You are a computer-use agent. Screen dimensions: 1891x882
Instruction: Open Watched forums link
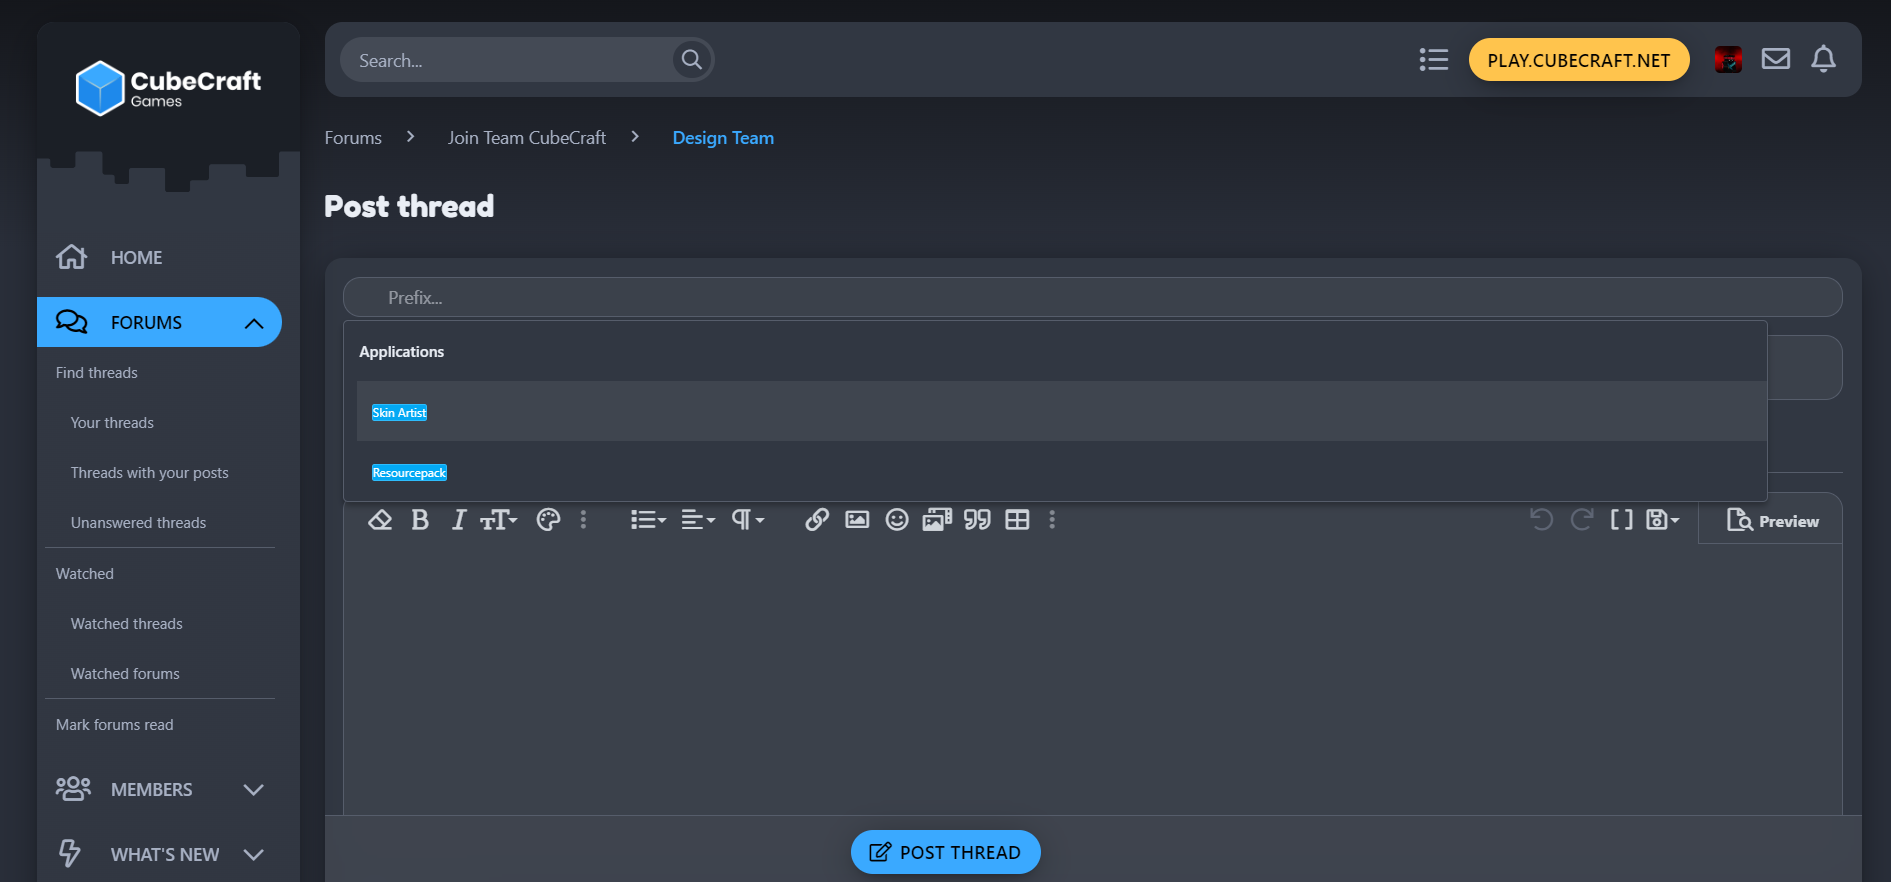tap(125, 673)
